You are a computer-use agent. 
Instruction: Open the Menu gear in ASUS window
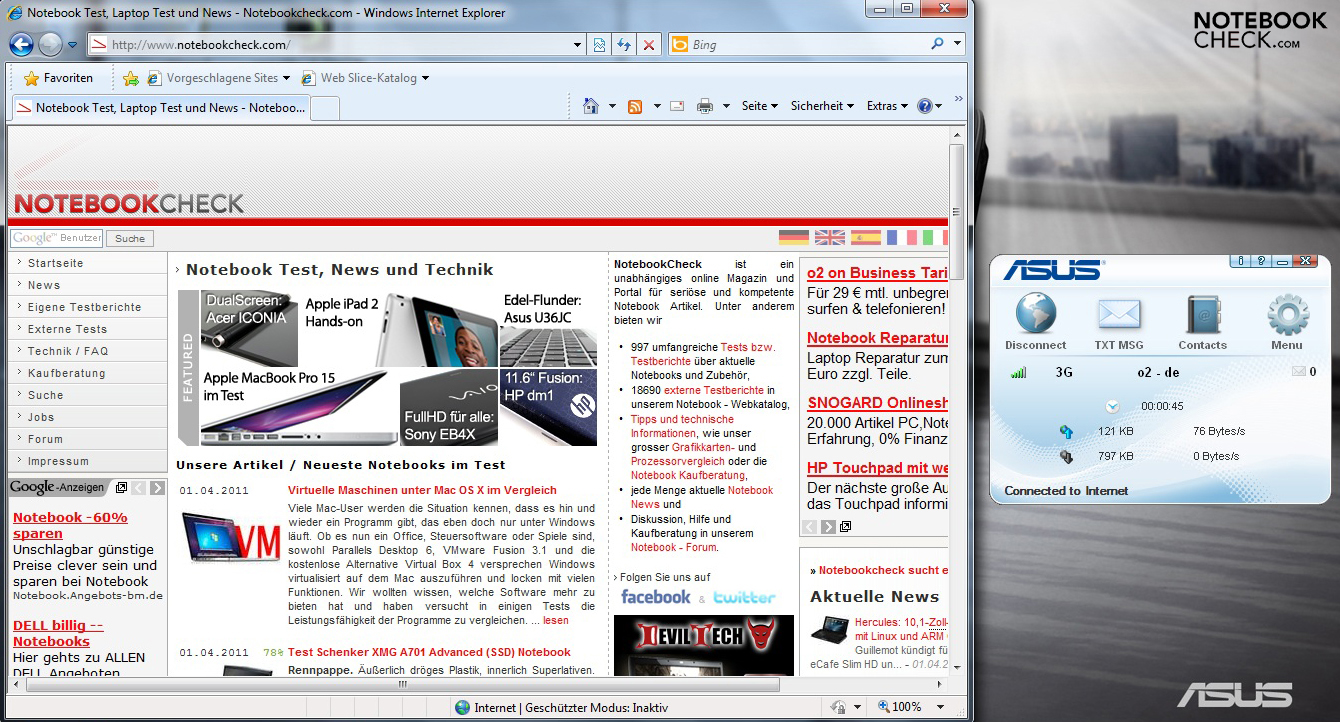(1287, 322)
